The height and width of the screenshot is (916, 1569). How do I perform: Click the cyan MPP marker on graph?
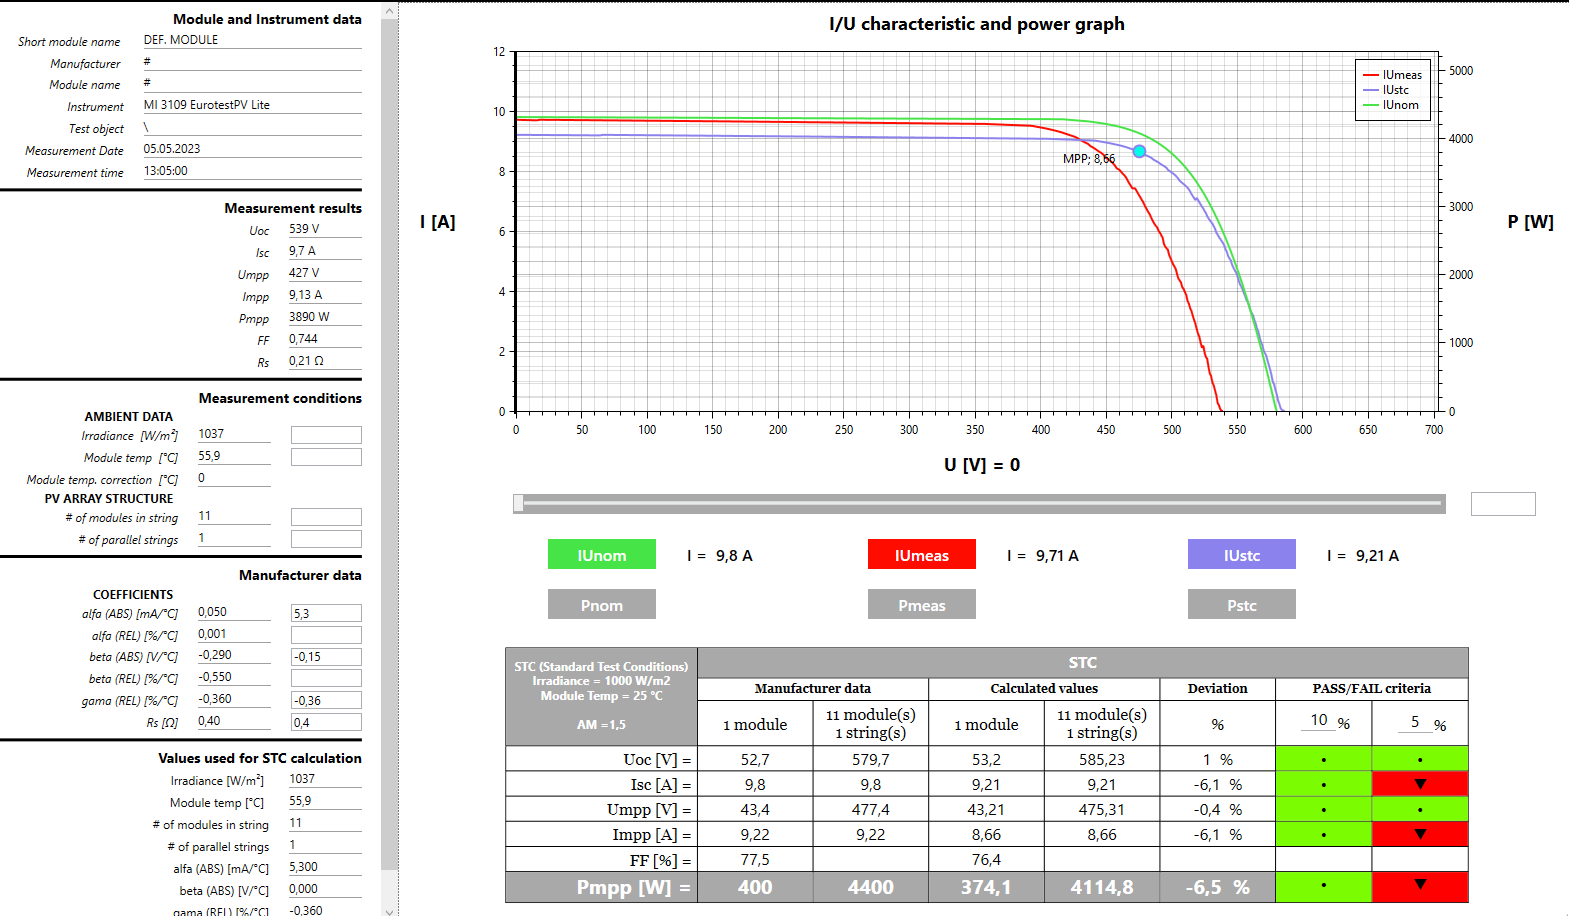tap(1139, 151)
